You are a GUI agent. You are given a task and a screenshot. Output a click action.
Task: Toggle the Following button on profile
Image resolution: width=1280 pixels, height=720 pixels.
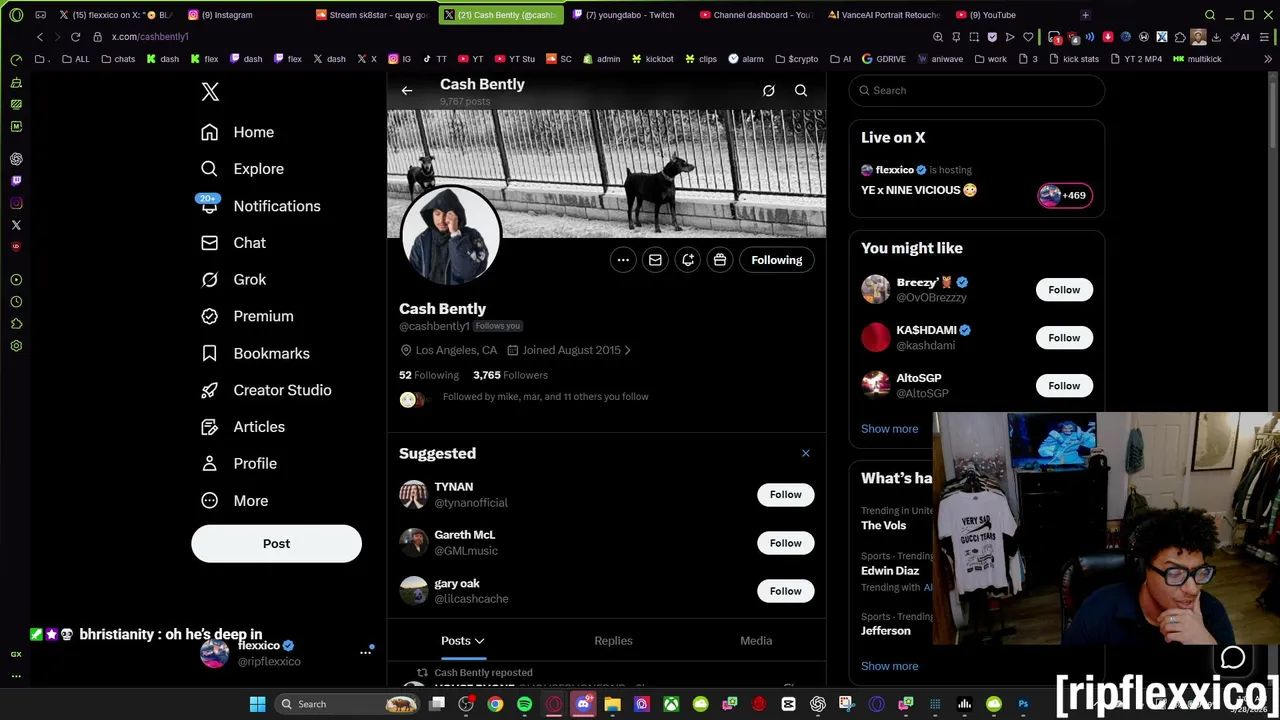(777, 260)
